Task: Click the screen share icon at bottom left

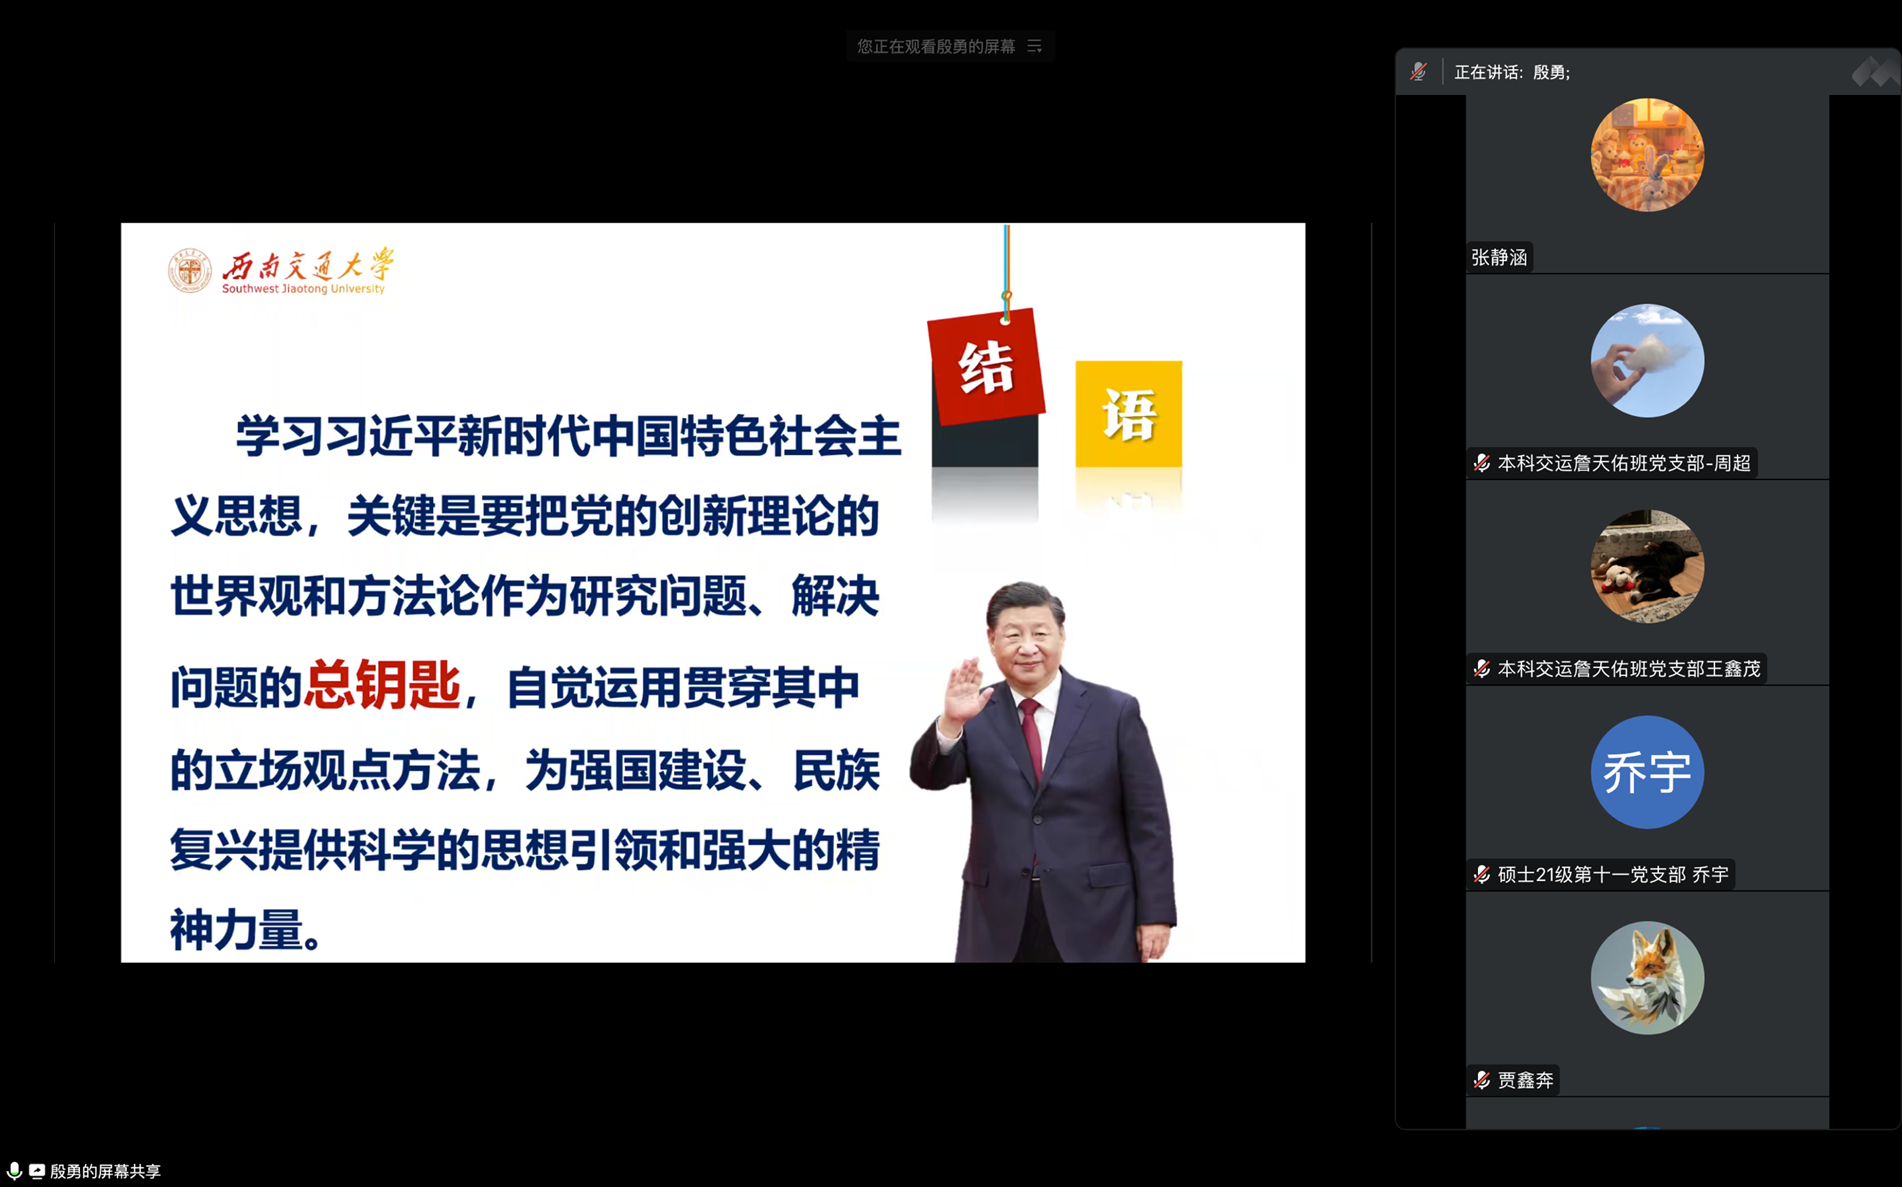Action: (x=37, y=1170)
